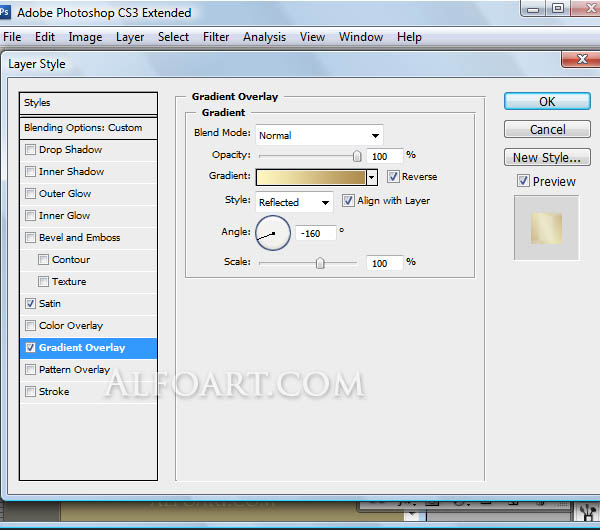Open the Select menu

(x=173, y=37)
